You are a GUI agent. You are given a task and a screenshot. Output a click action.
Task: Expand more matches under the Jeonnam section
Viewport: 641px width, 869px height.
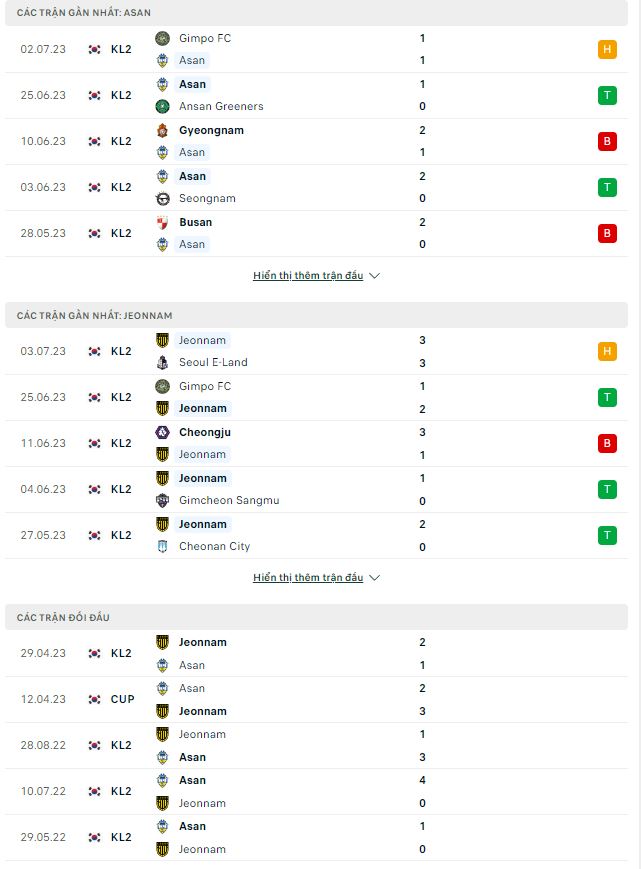(x=308, y=577)
